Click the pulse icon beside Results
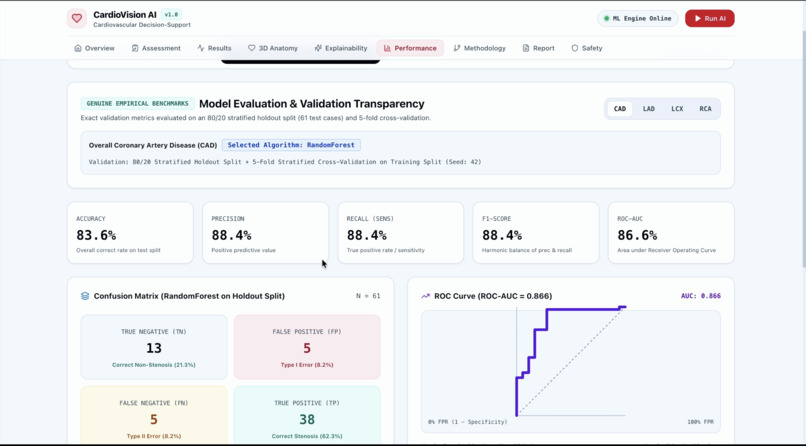 (200, 48)
